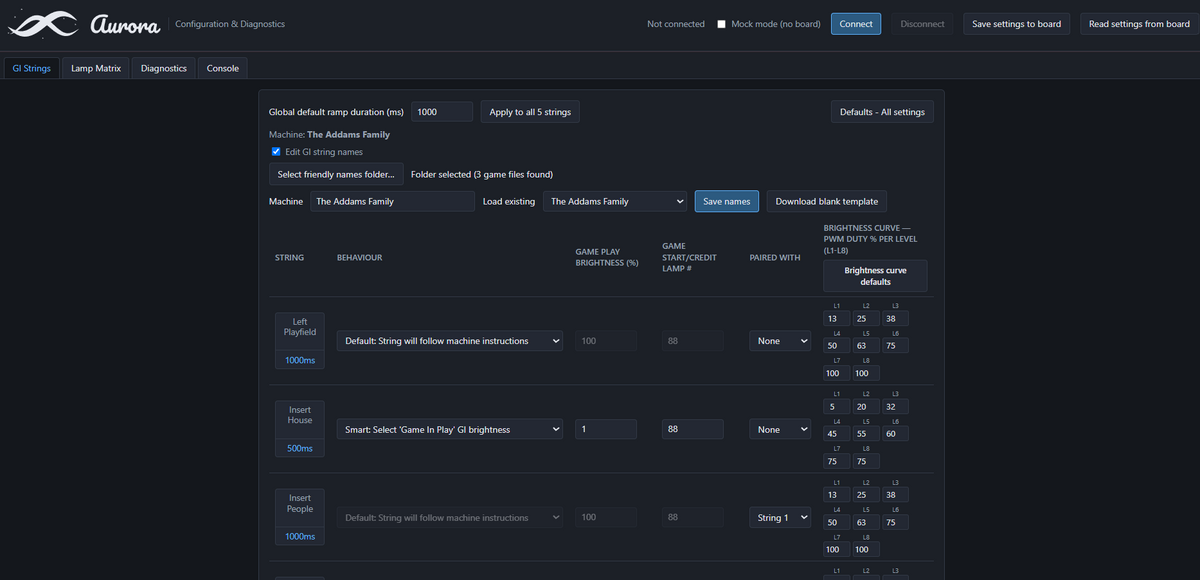Click the Insert People 1000ms ramp button

click(300, 536)
